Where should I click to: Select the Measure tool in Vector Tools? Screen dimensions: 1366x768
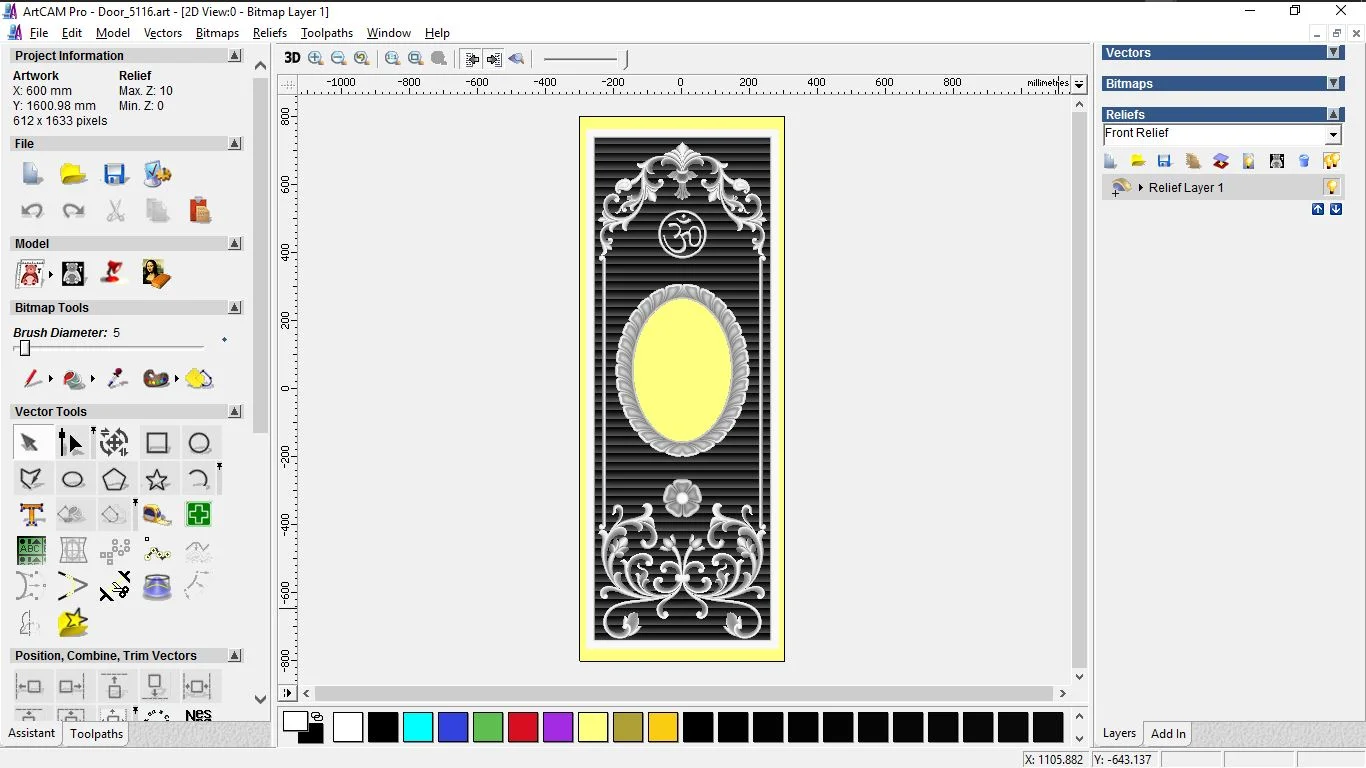coord(156,514)
